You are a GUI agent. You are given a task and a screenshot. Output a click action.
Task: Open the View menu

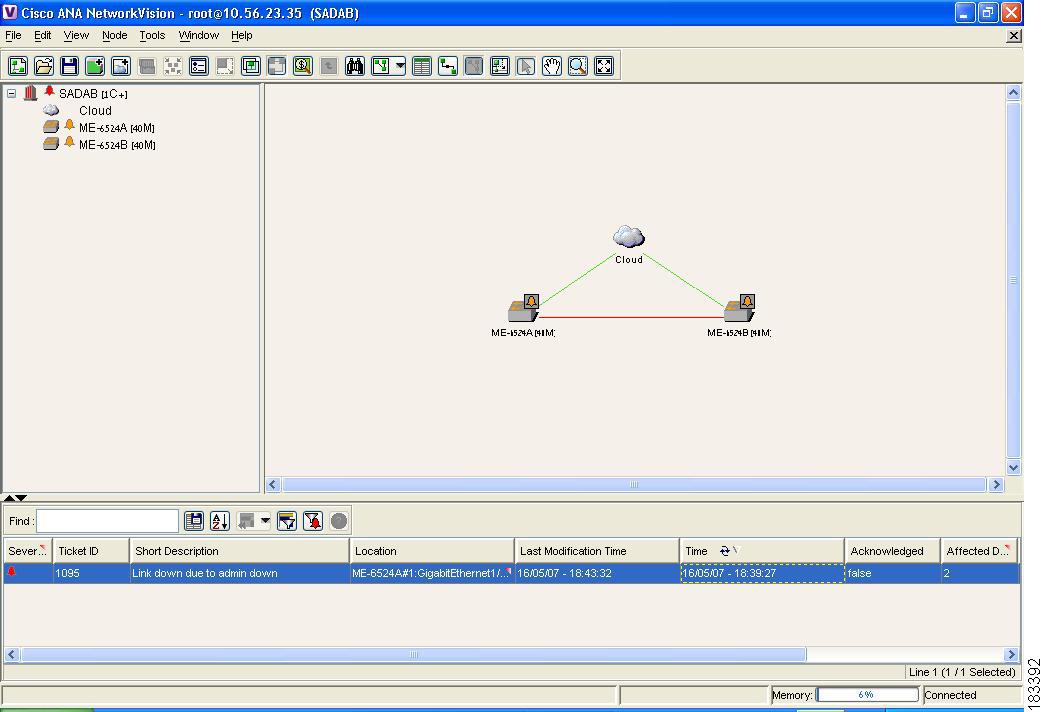tap(77, 35)
